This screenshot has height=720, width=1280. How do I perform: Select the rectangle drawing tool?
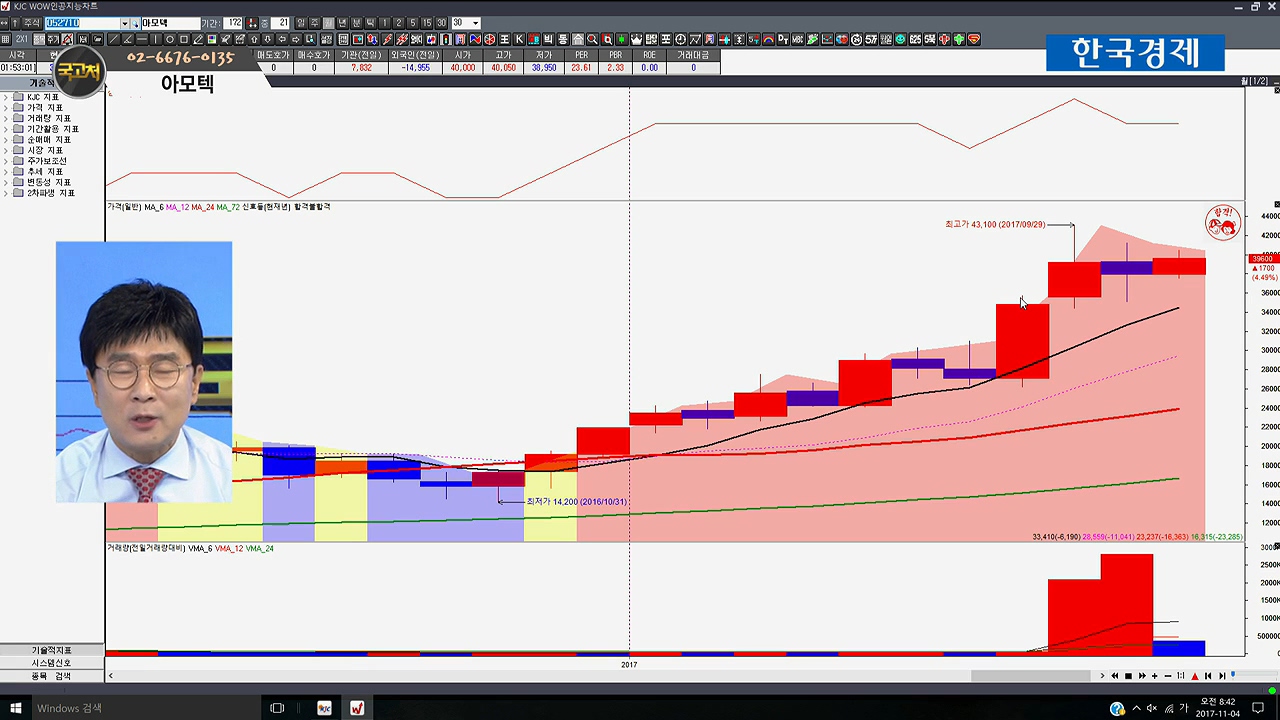click(183, 40)
